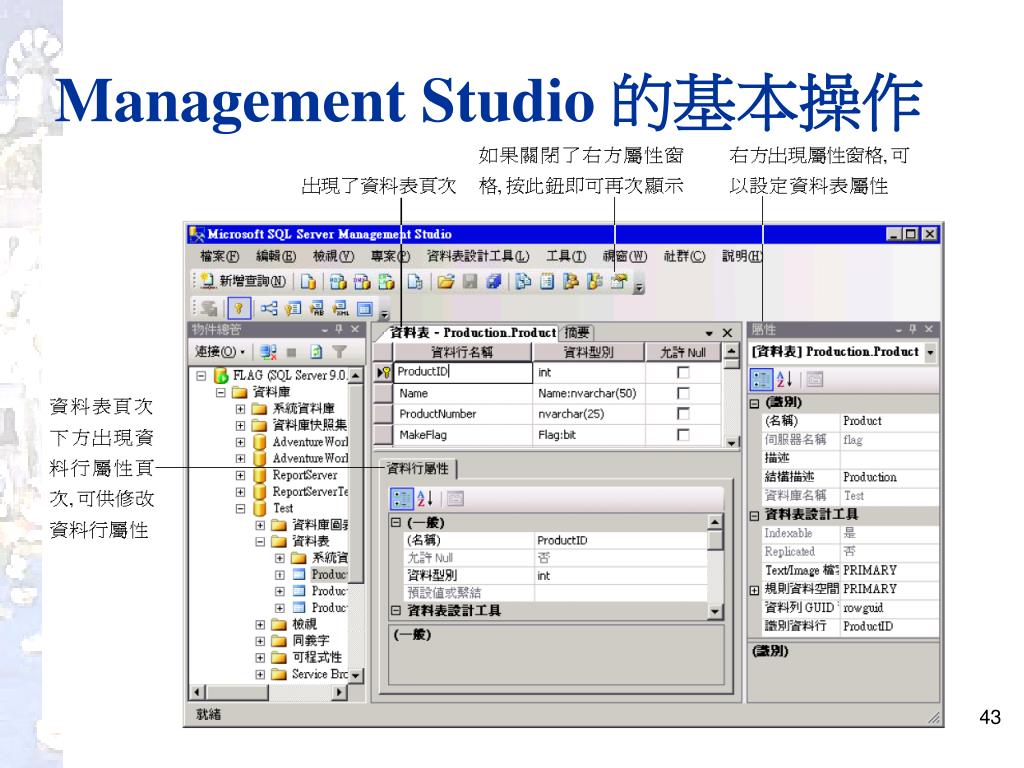The image size is (1024, 768).
Task: Click down arrow of 資料行屬性 grid scrollbar
Action: [x=715, y=611]
